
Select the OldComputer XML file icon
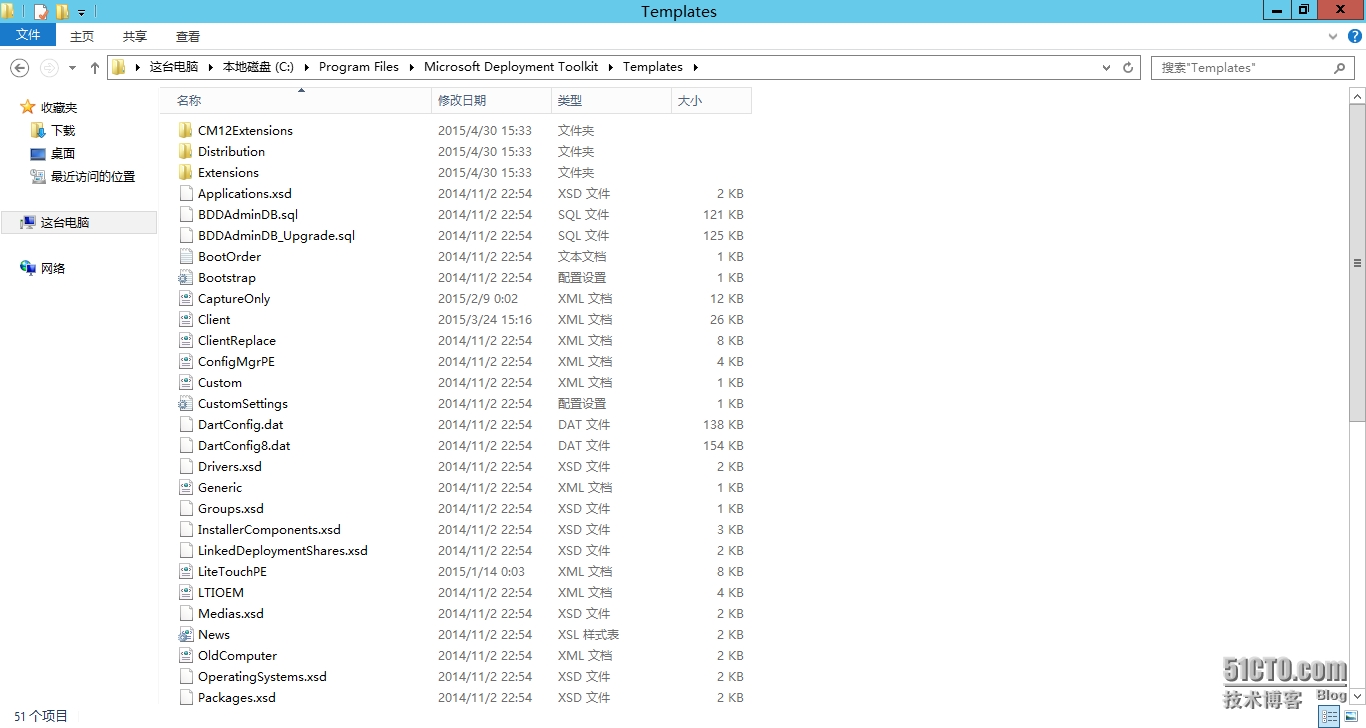click(x=185, y=655)
